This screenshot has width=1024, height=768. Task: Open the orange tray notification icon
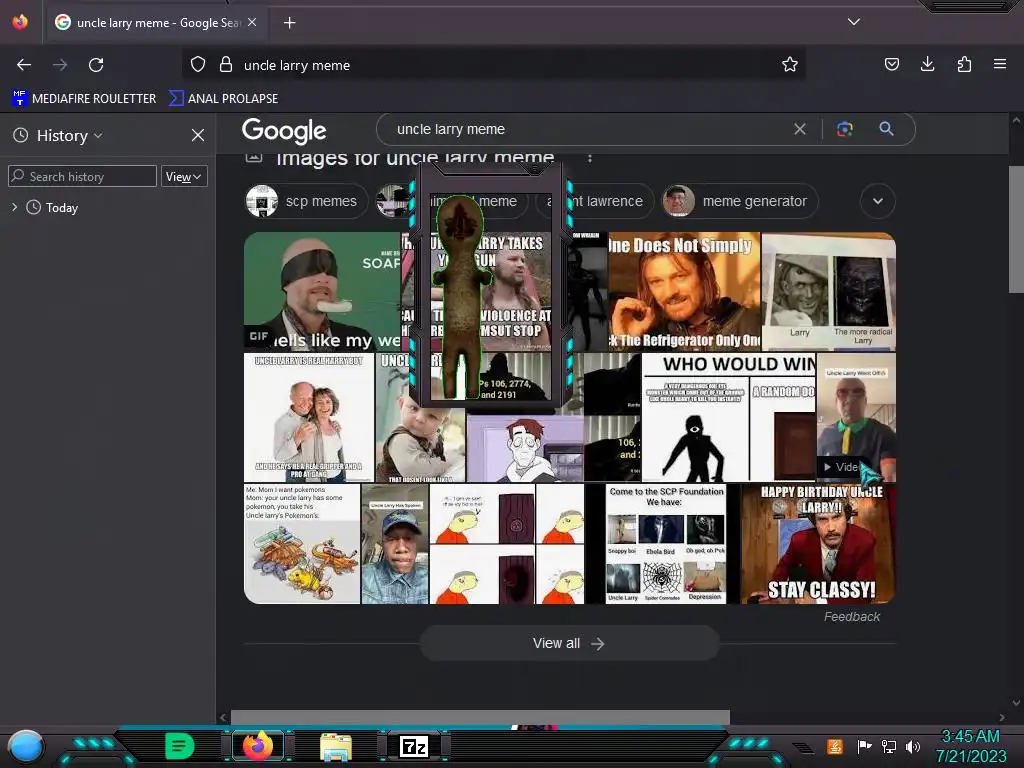pyautogui.click(x=835, y=746)
